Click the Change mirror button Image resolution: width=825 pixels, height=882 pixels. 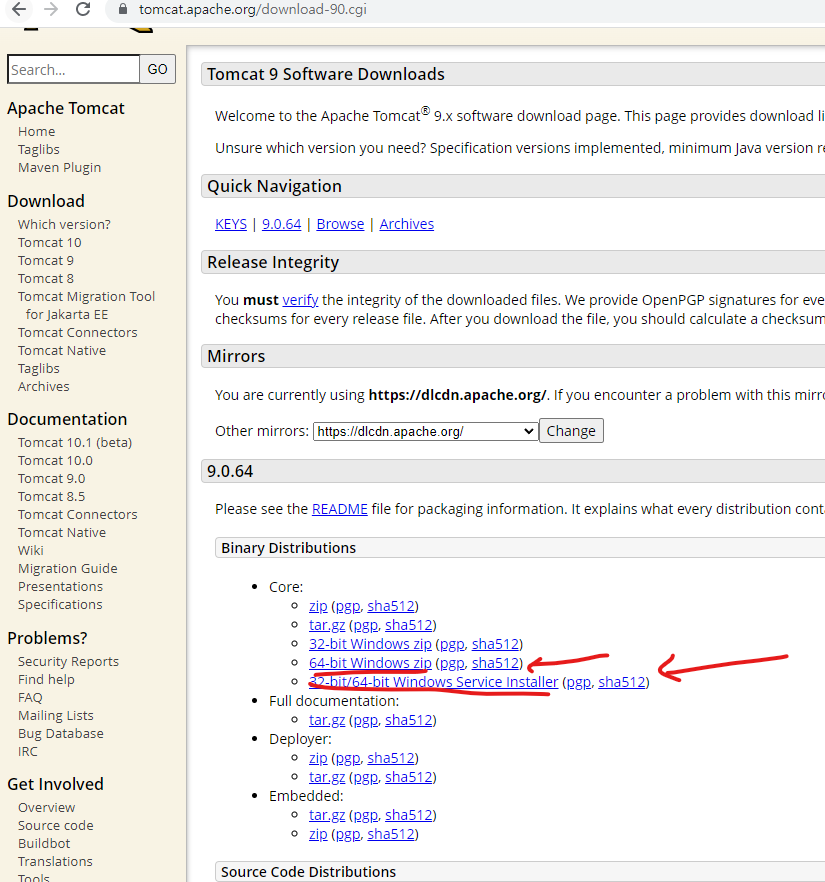[x=571, y=431]
